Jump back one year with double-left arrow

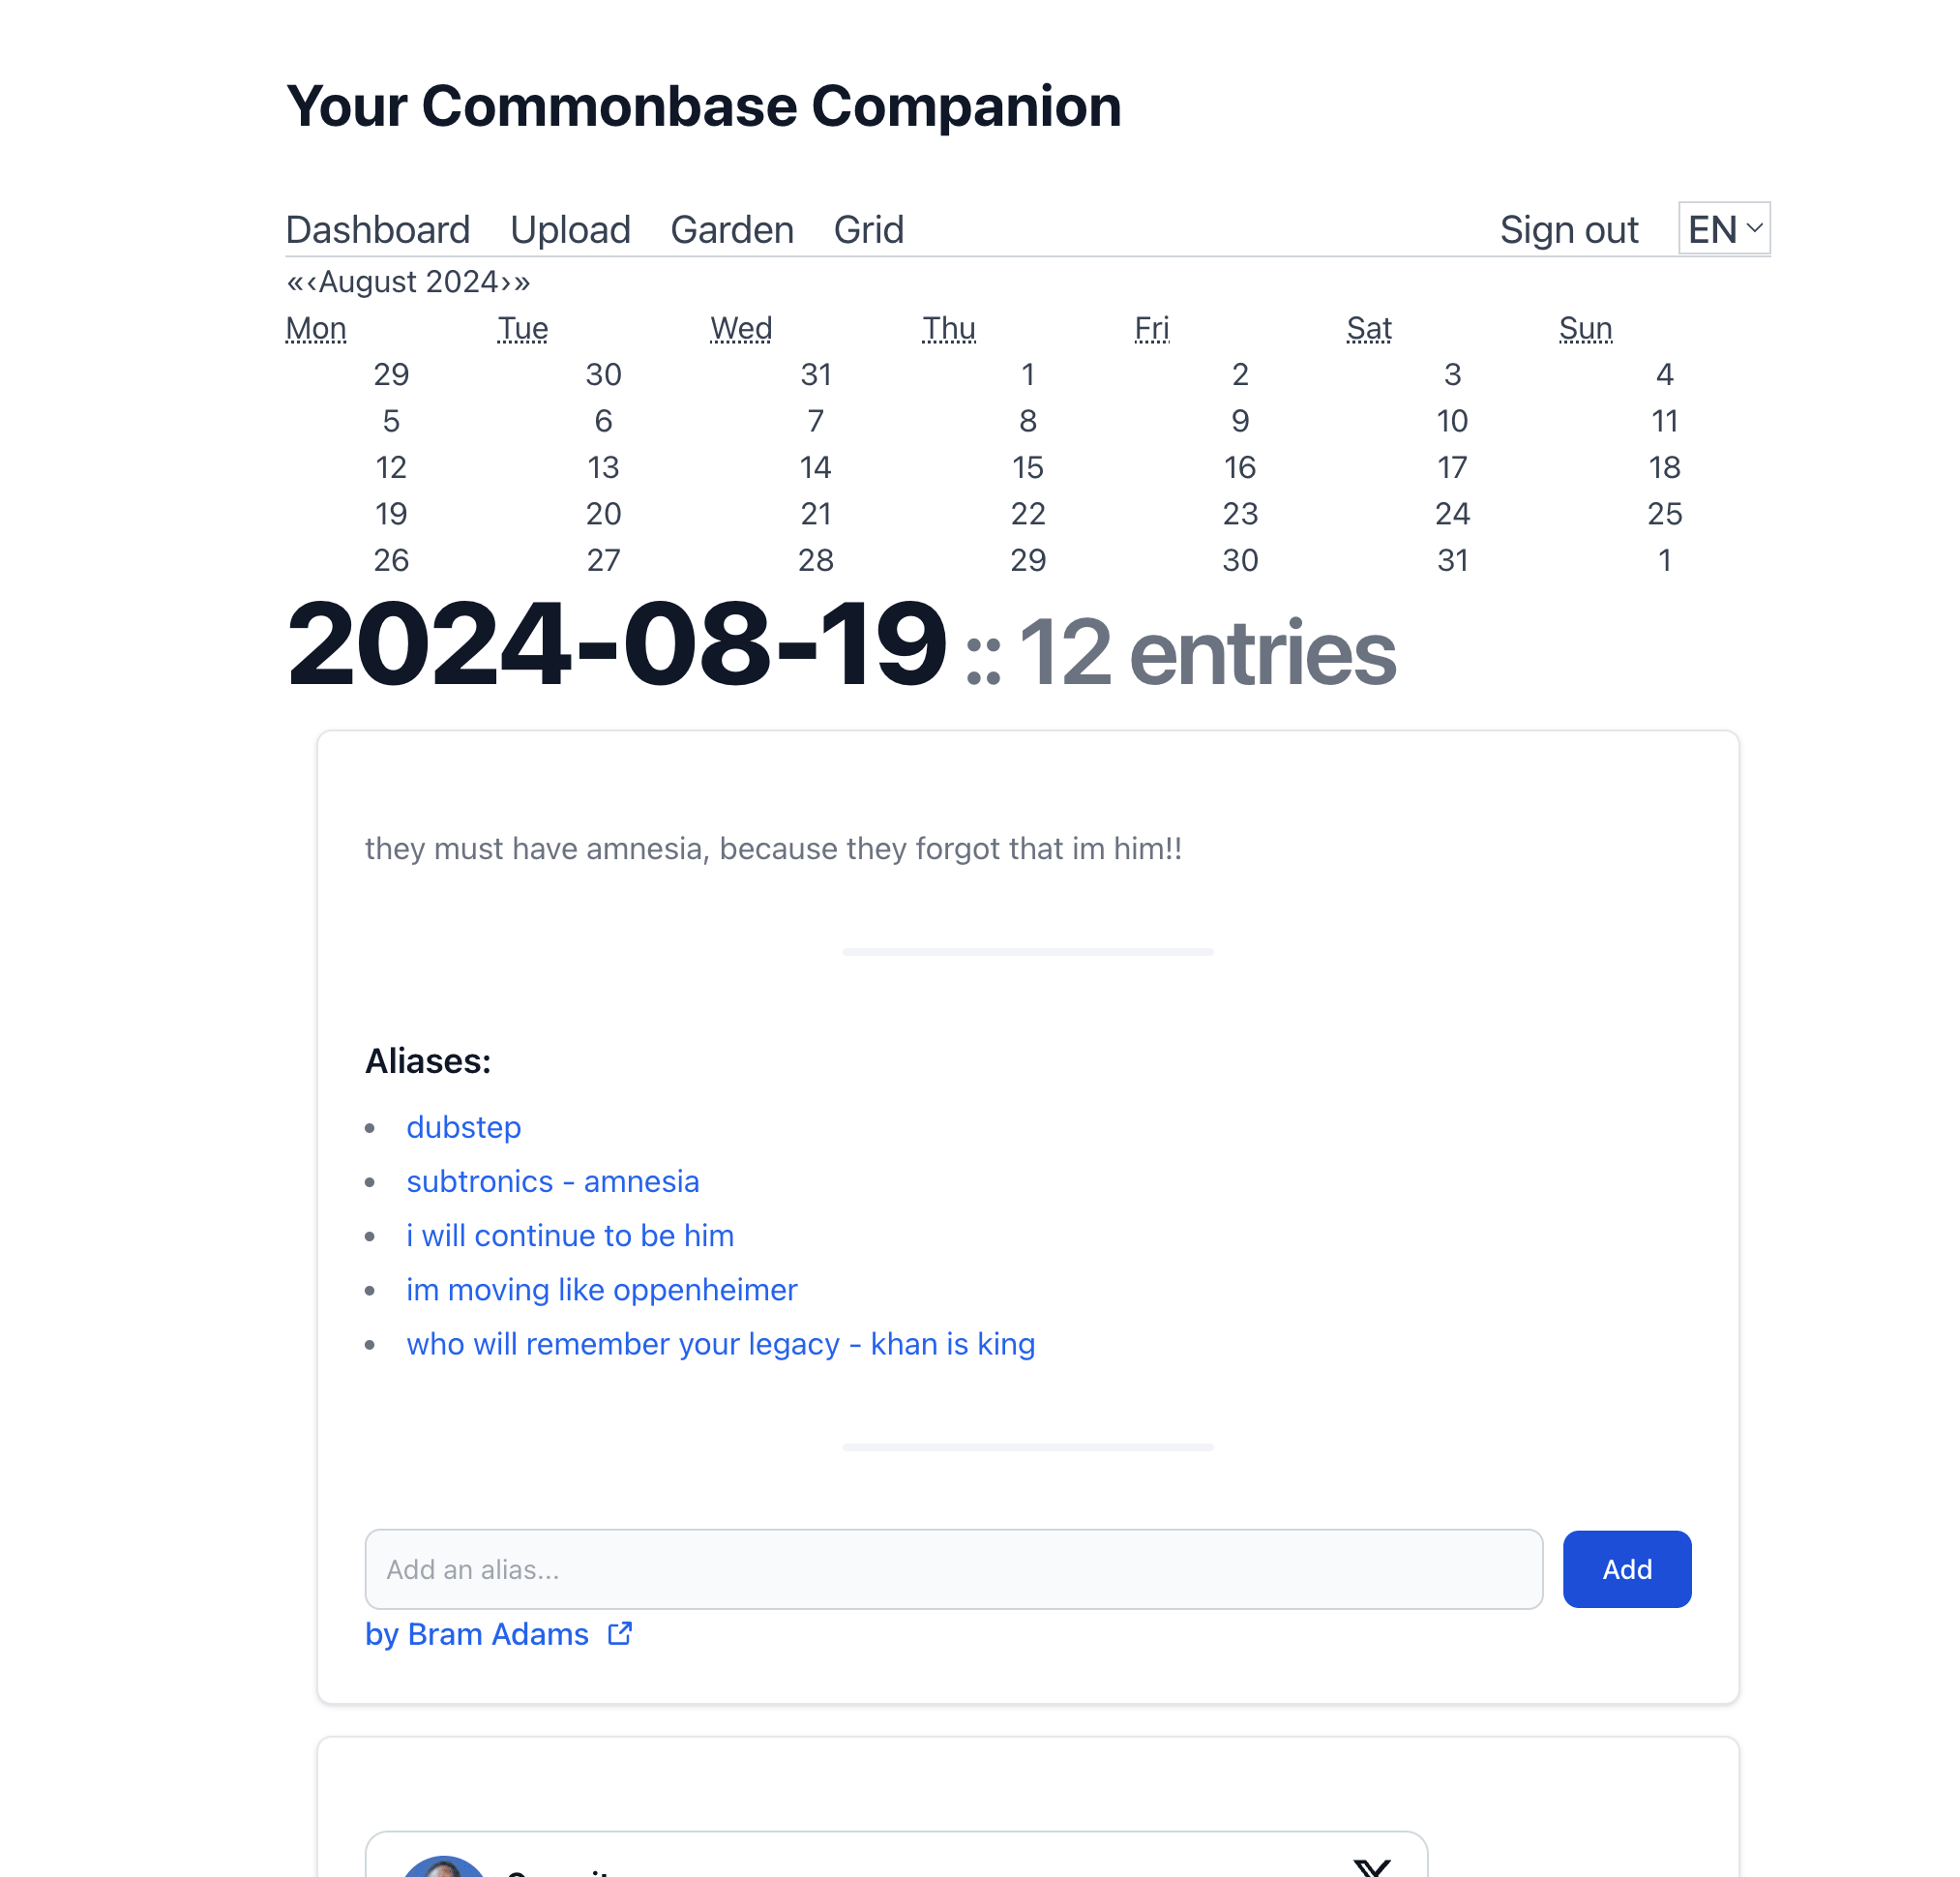coord(295,282)
